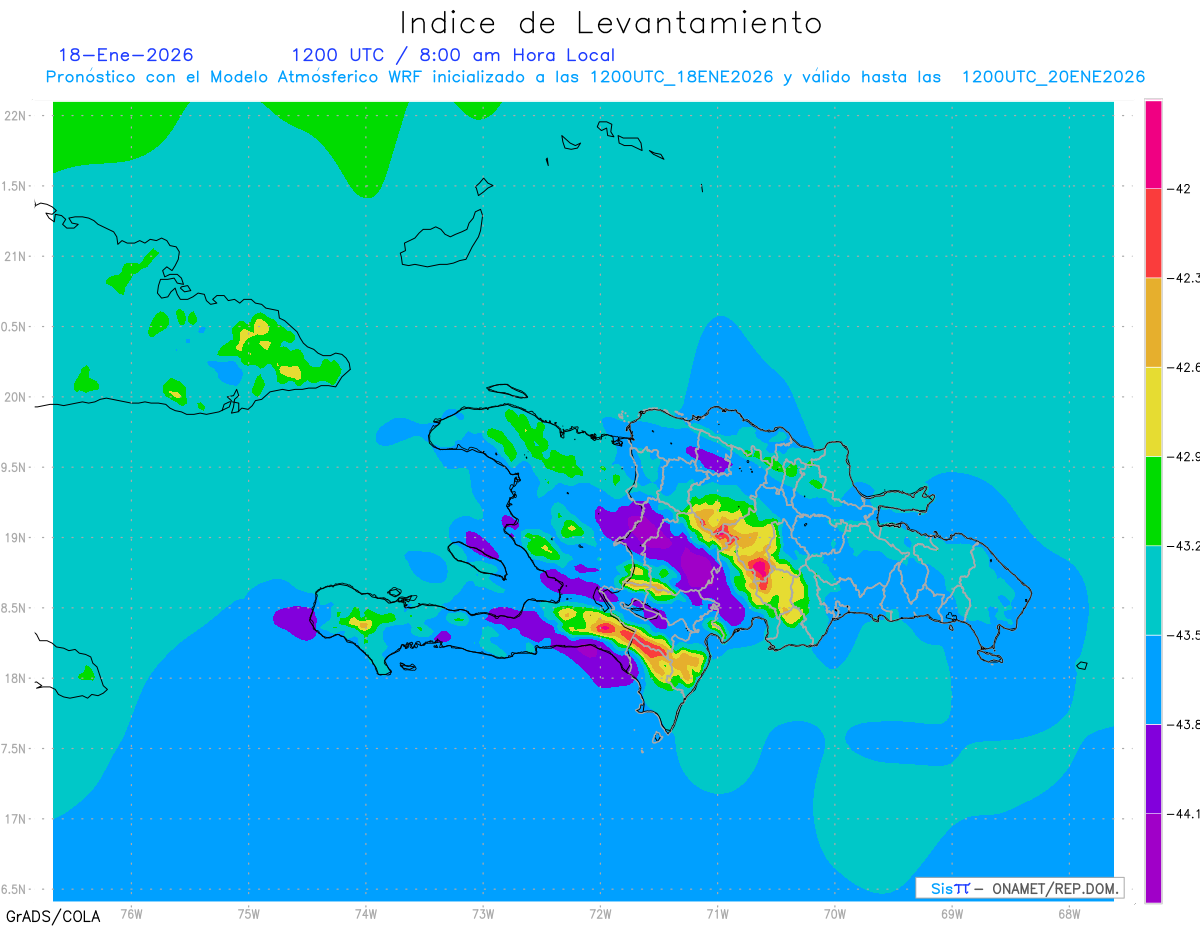Click the 'Indice de Levantamiento' title
The width and height of the screenshot is (1200, 927).
pyautogui.click(x=611, y=23)
